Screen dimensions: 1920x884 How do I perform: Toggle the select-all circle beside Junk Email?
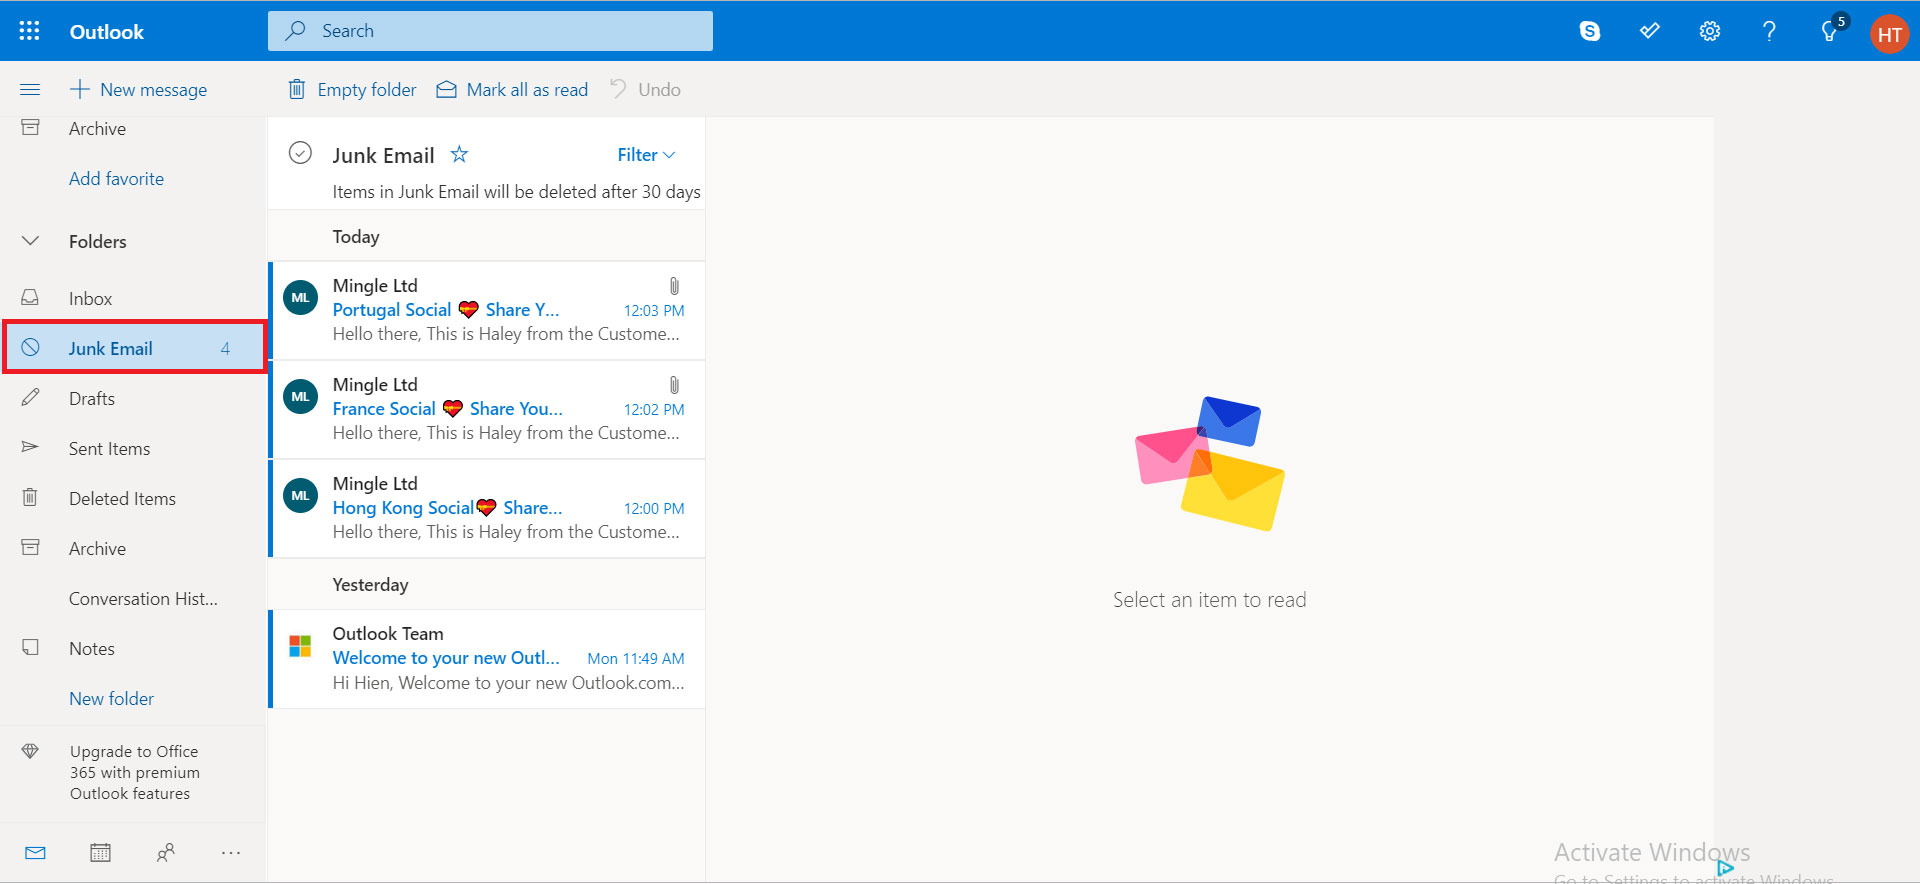(300, 153)
